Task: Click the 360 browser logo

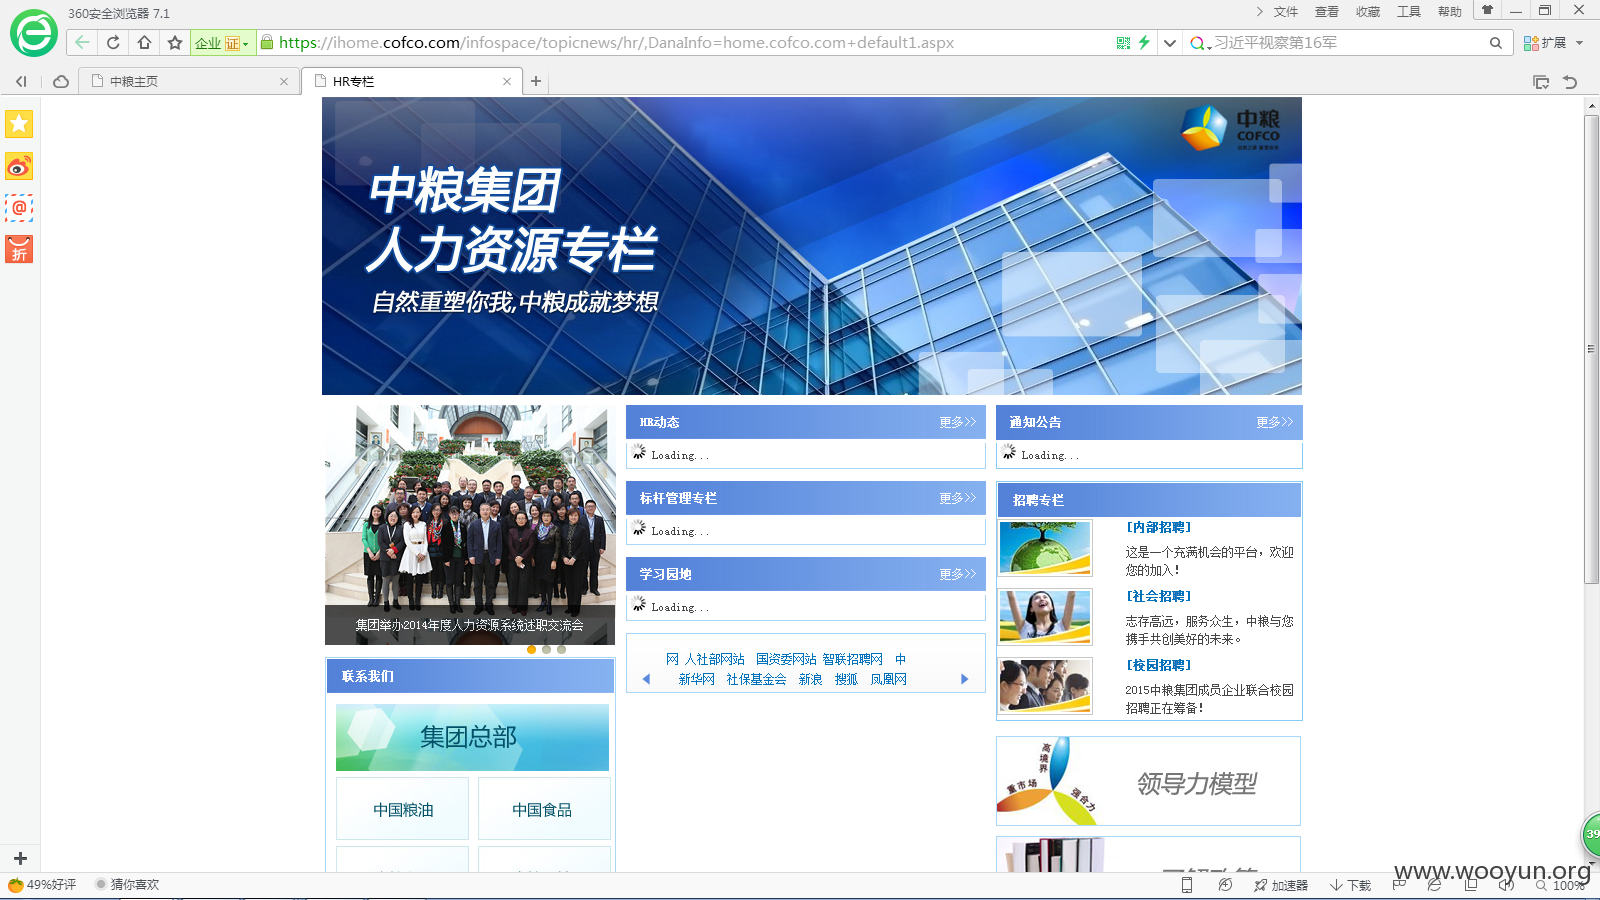Action: 34,34
